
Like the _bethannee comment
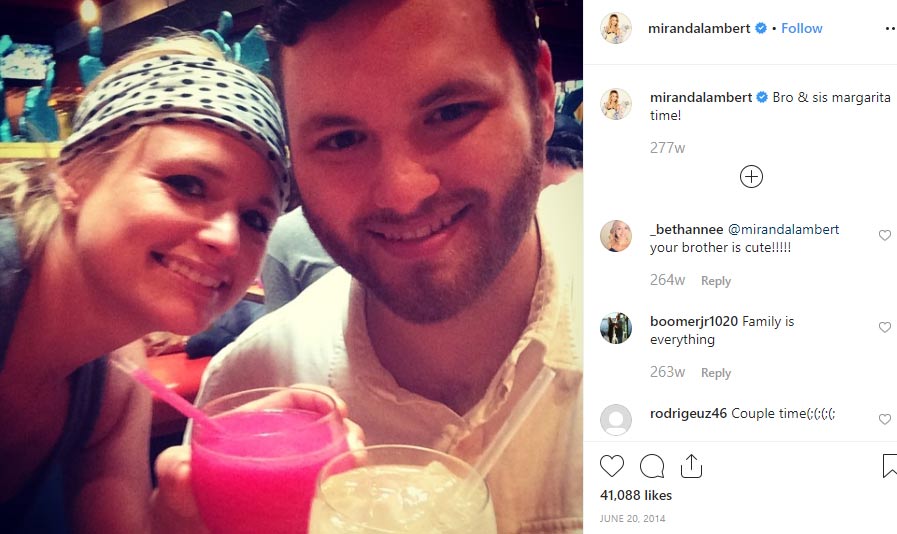coord(884,235)
